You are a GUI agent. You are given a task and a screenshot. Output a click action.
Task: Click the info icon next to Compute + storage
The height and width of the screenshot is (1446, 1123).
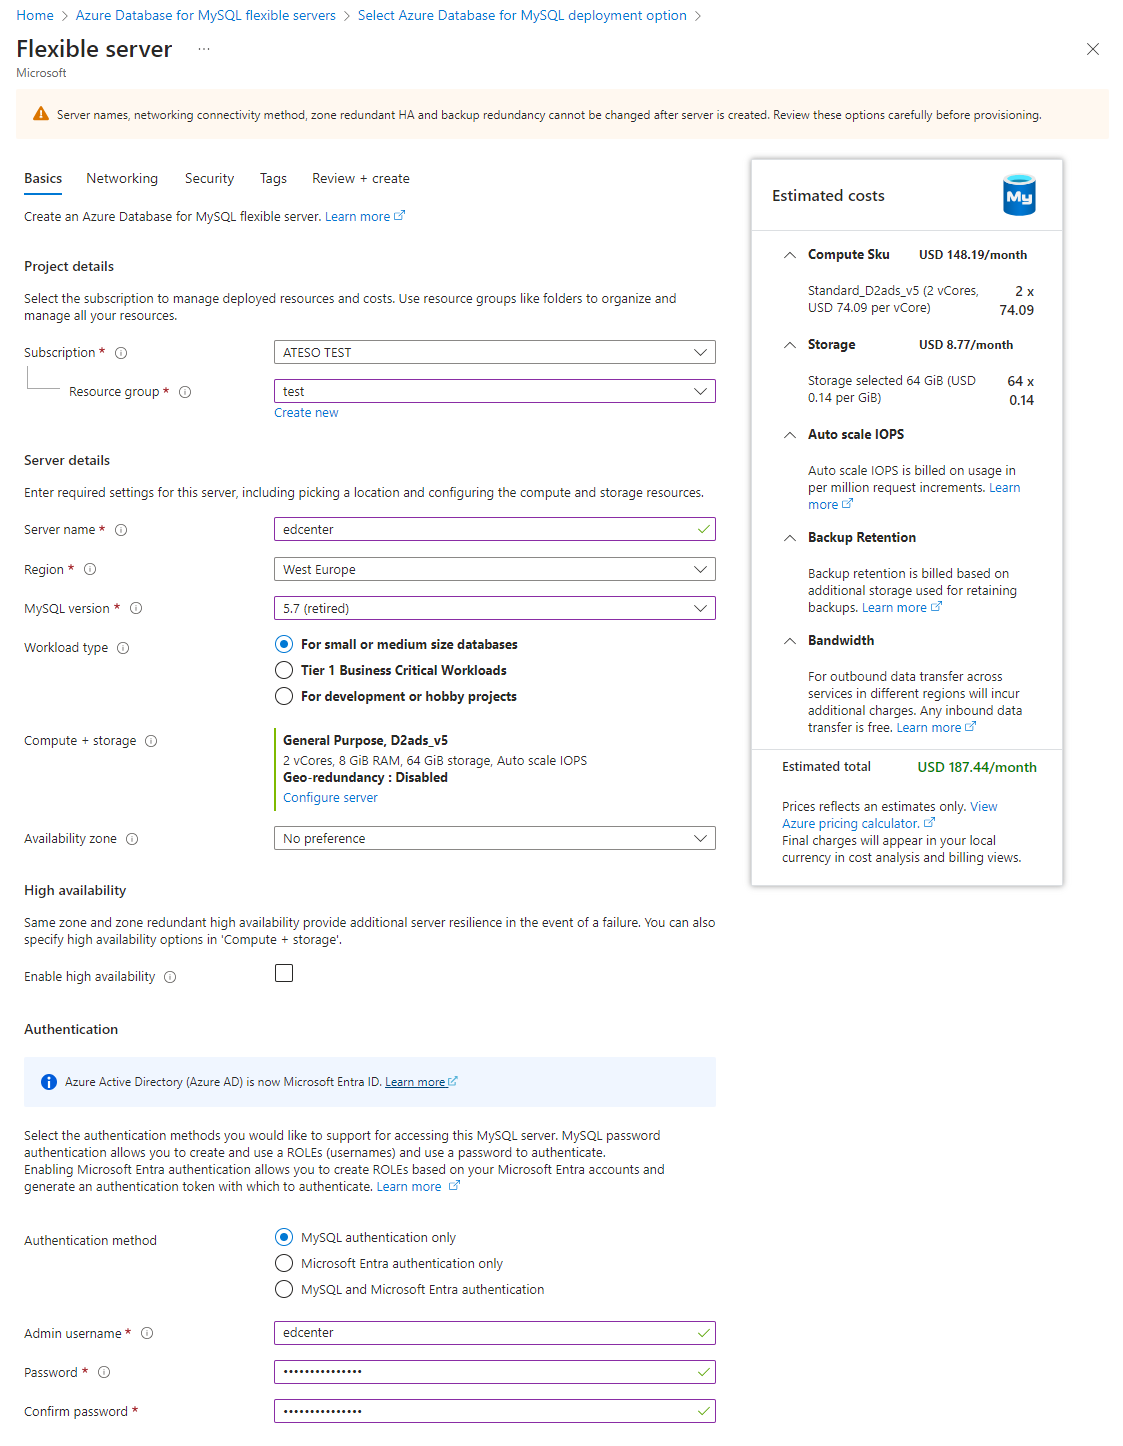(151, 741)
